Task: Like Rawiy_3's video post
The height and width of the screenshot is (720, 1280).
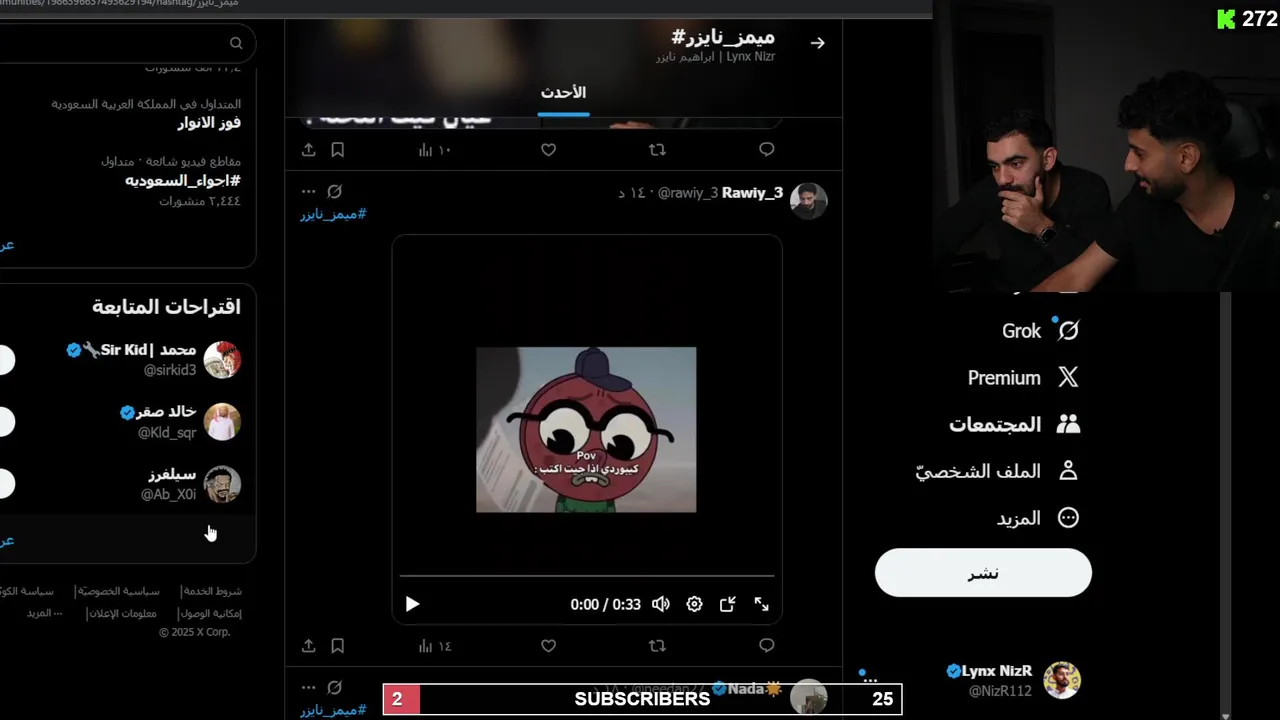Action: 548,646
